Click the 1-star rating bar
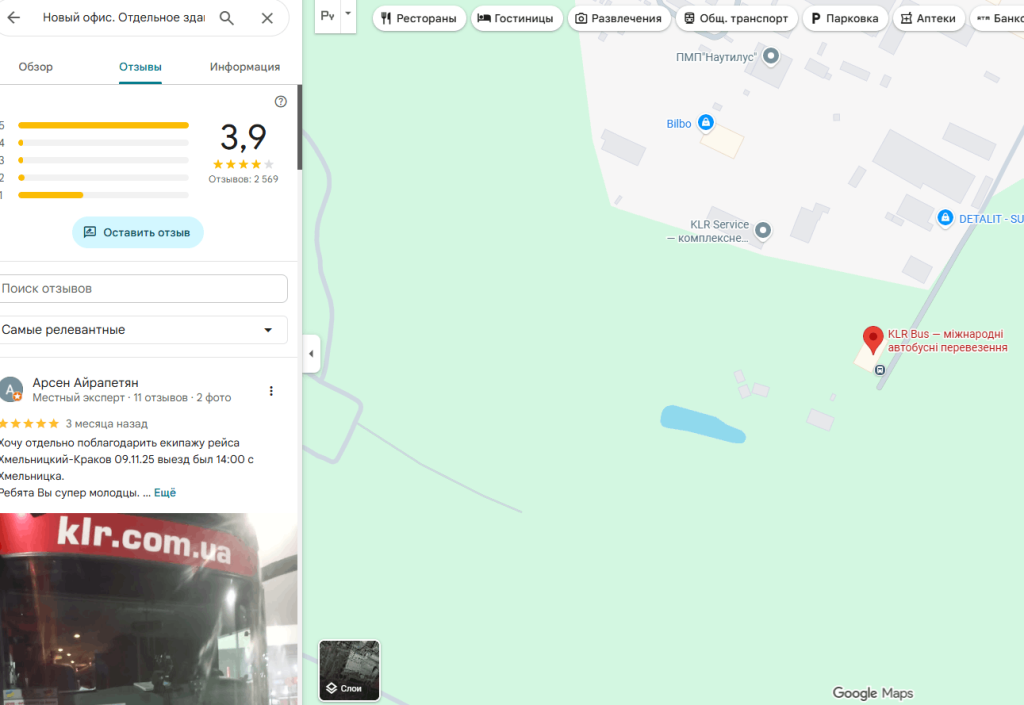This screenshot has height=705, width=1024. pyautogui.click(x=103, y=195)
